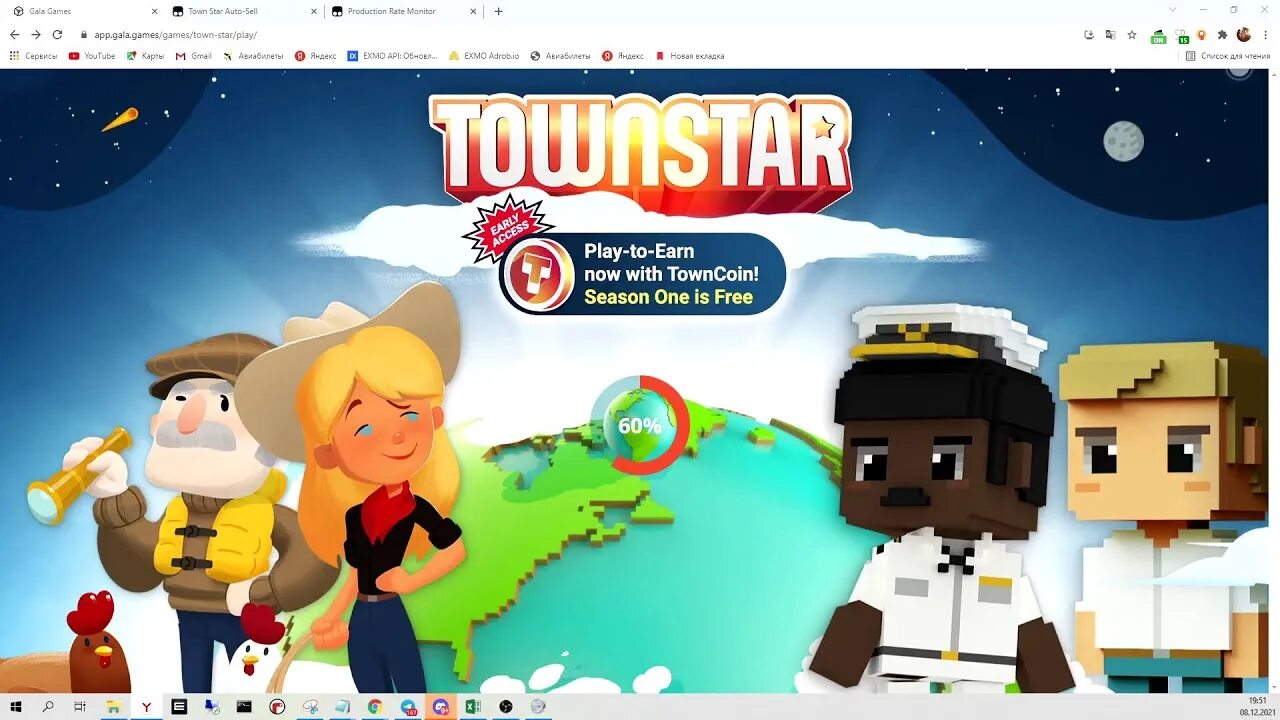The image size is (1280, 720).
Task: Open Excel on the taskbar
Action: (x=473, y=706)
